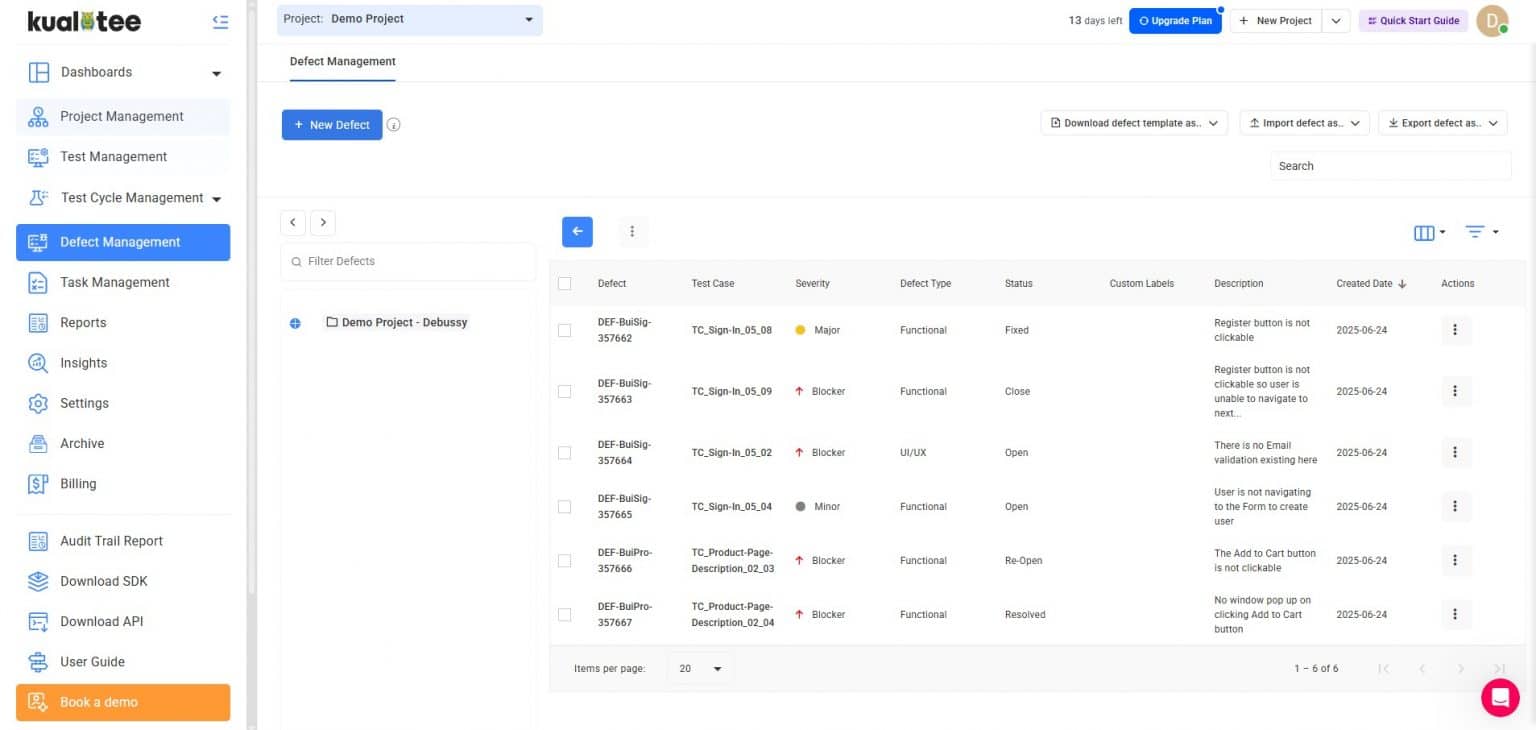
Task: Select checkbox for defect DEF-BuiSig-357664
Action: tap(564, 453)
